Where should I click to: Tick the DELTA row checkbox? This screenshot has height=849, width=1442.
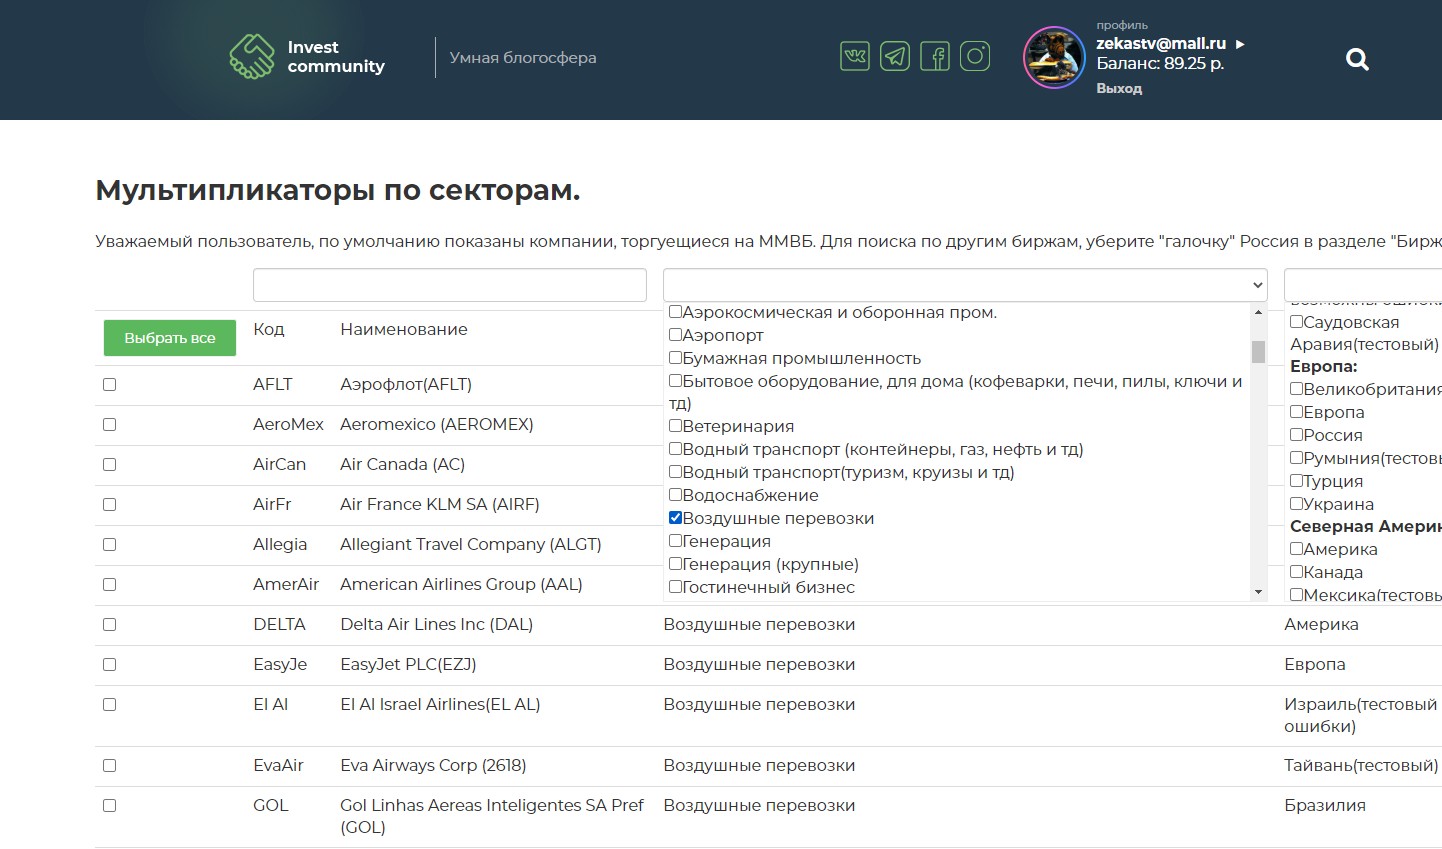[x=110, y=625]
